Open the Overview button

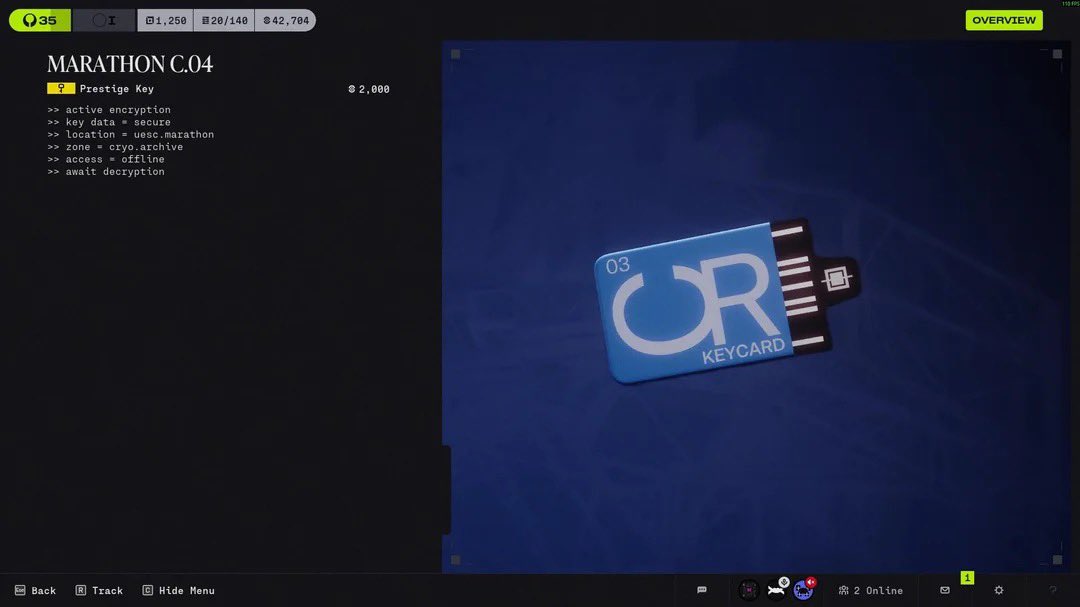(1004, 20)
